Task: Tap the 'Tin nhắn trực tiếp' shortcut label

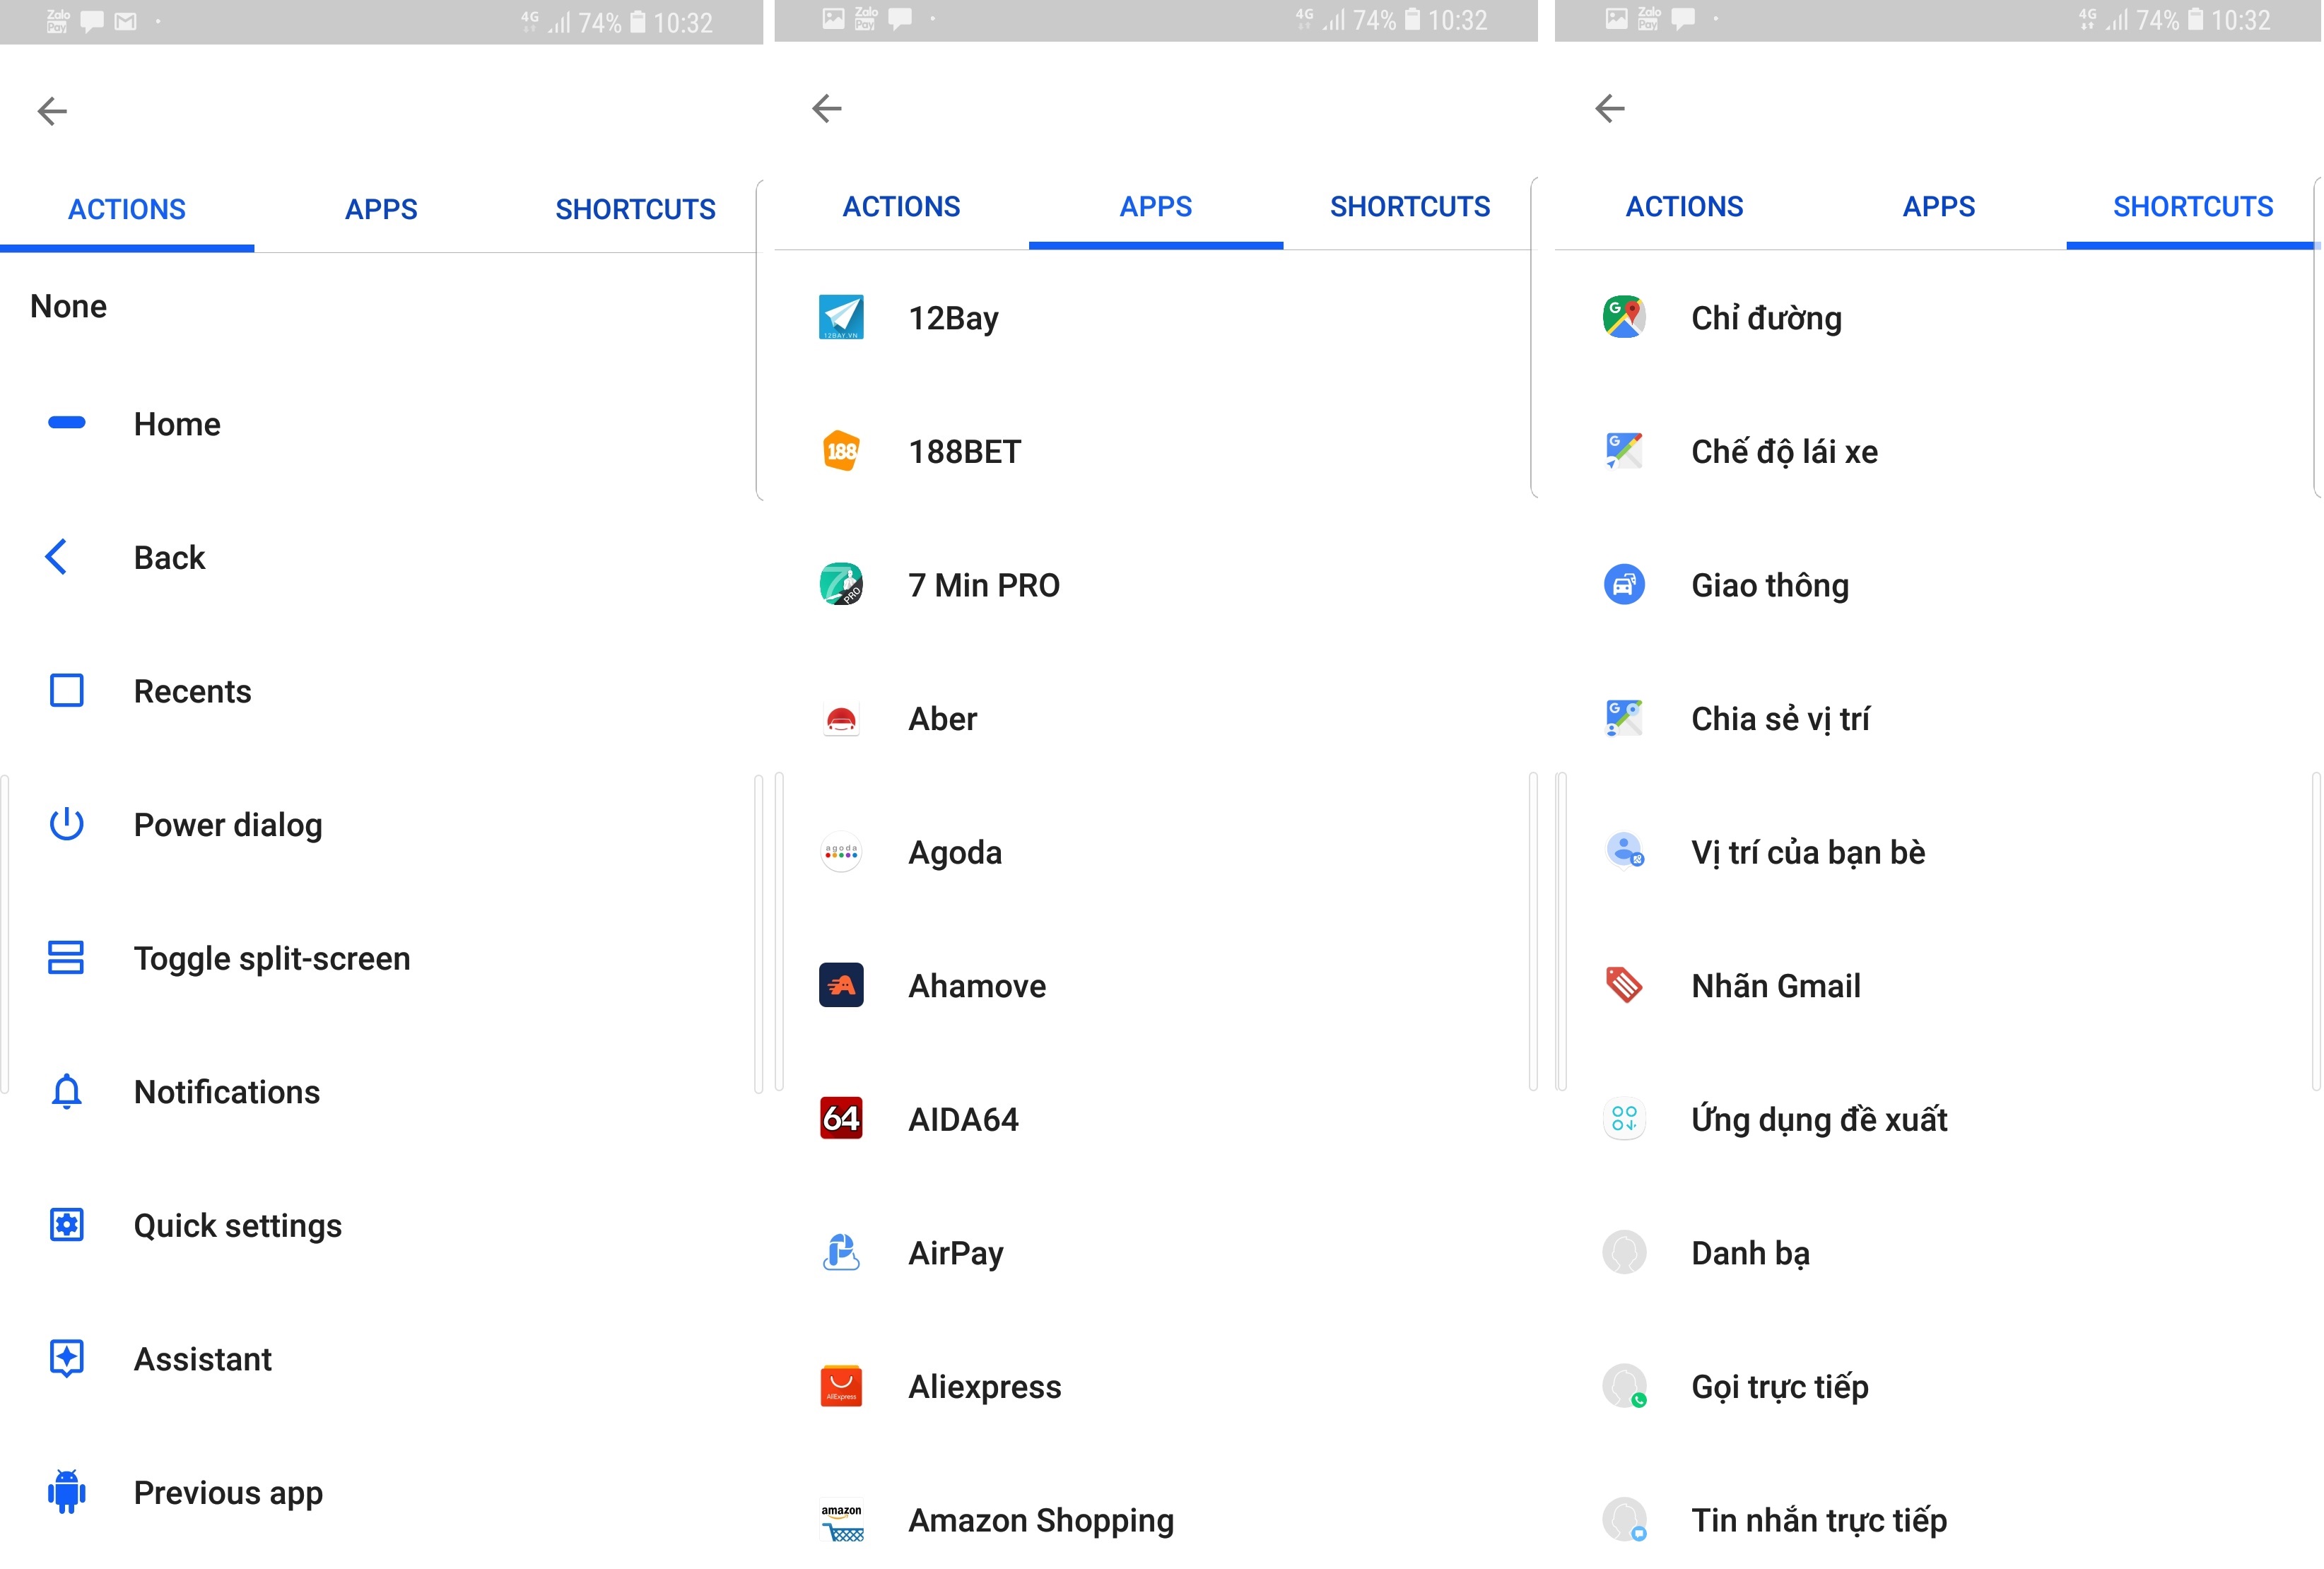Action: 1819,1520
